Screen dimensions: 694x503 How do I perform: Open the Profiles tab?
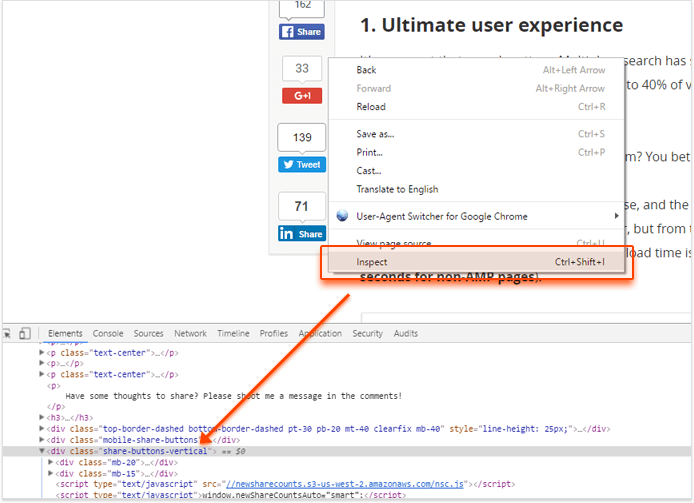[274, 333]
